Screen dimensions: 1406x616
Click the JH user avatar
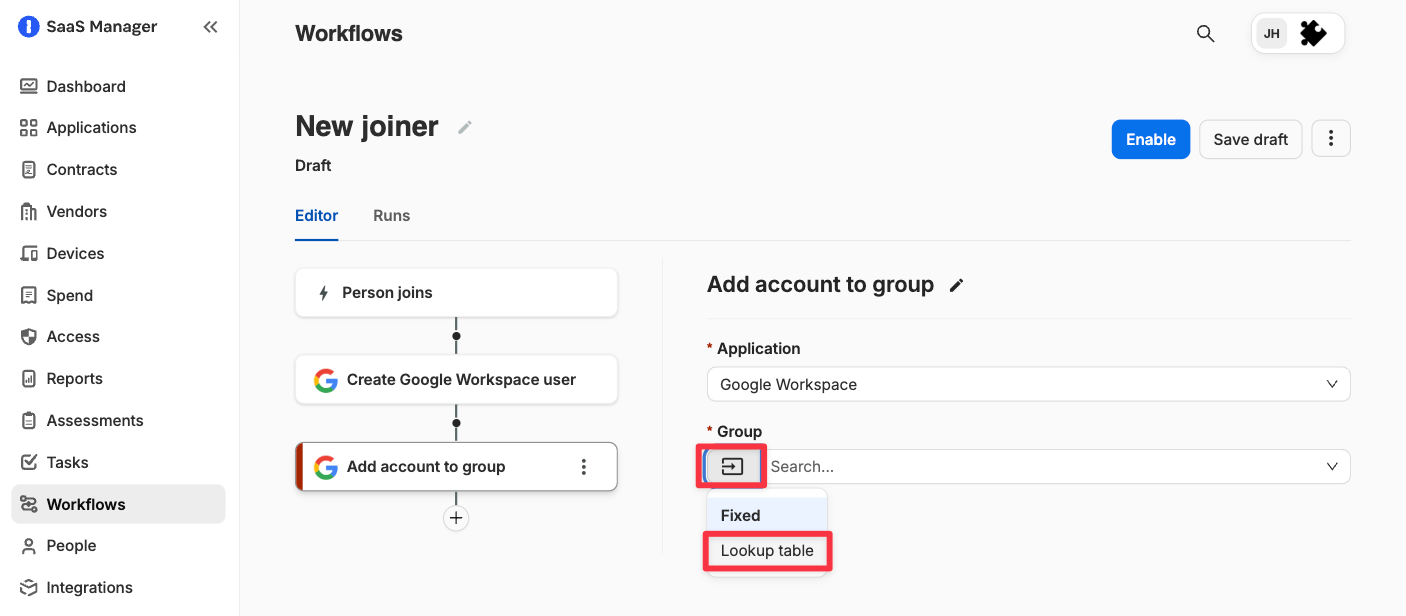coord(1272,34)
